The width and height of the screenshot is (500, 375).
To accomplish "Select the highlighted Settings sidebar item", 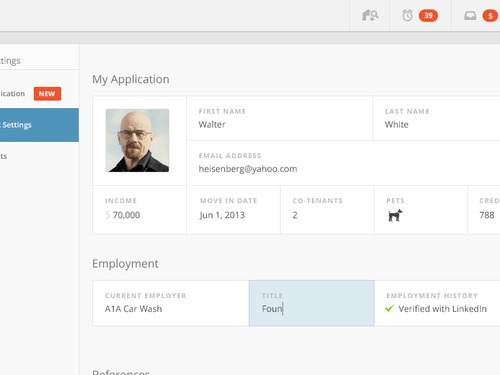I will point(39,125).
